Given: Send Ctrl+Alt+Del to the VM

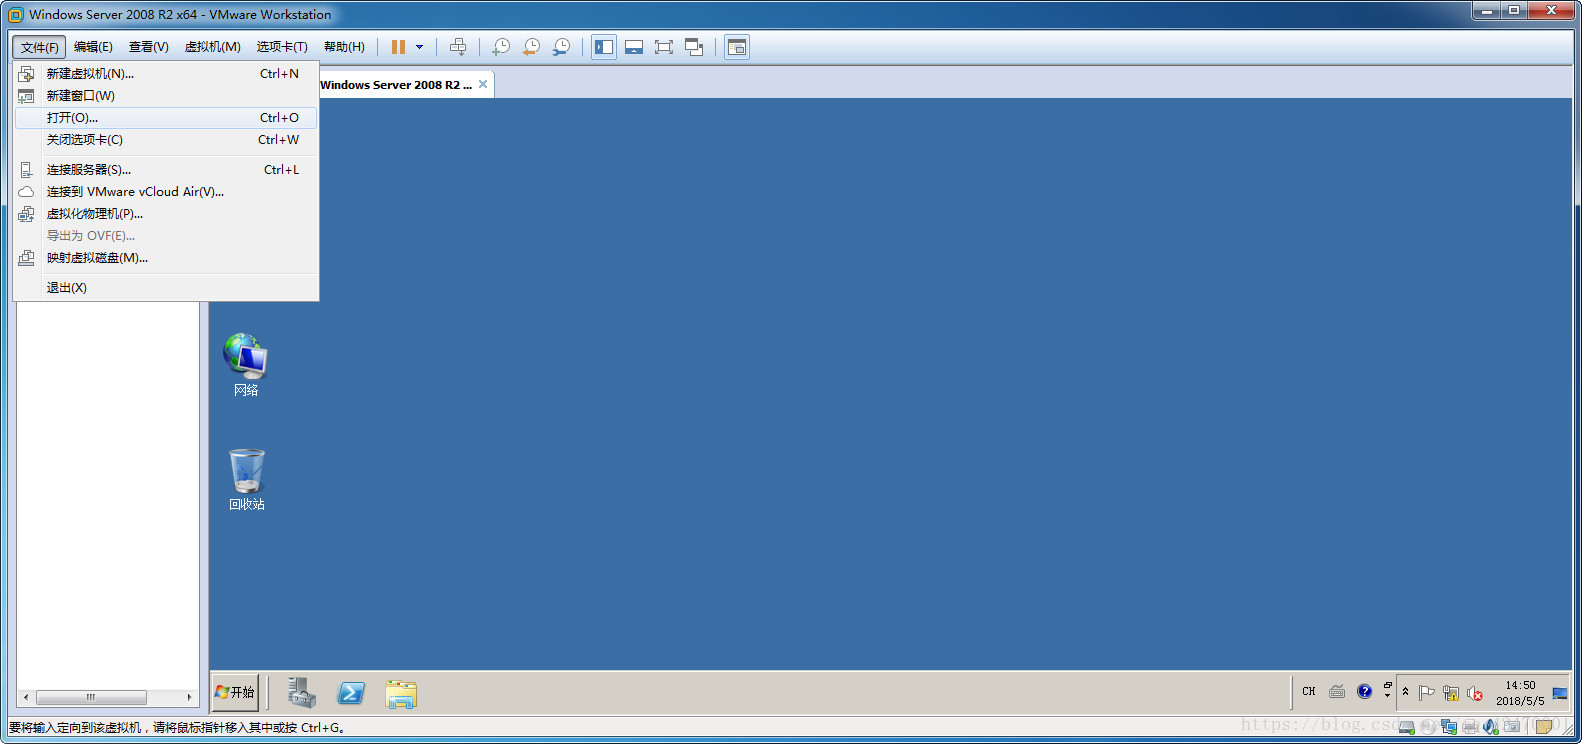Looking at the screenshot, I should pyautogui.click(x=458, y=47).
